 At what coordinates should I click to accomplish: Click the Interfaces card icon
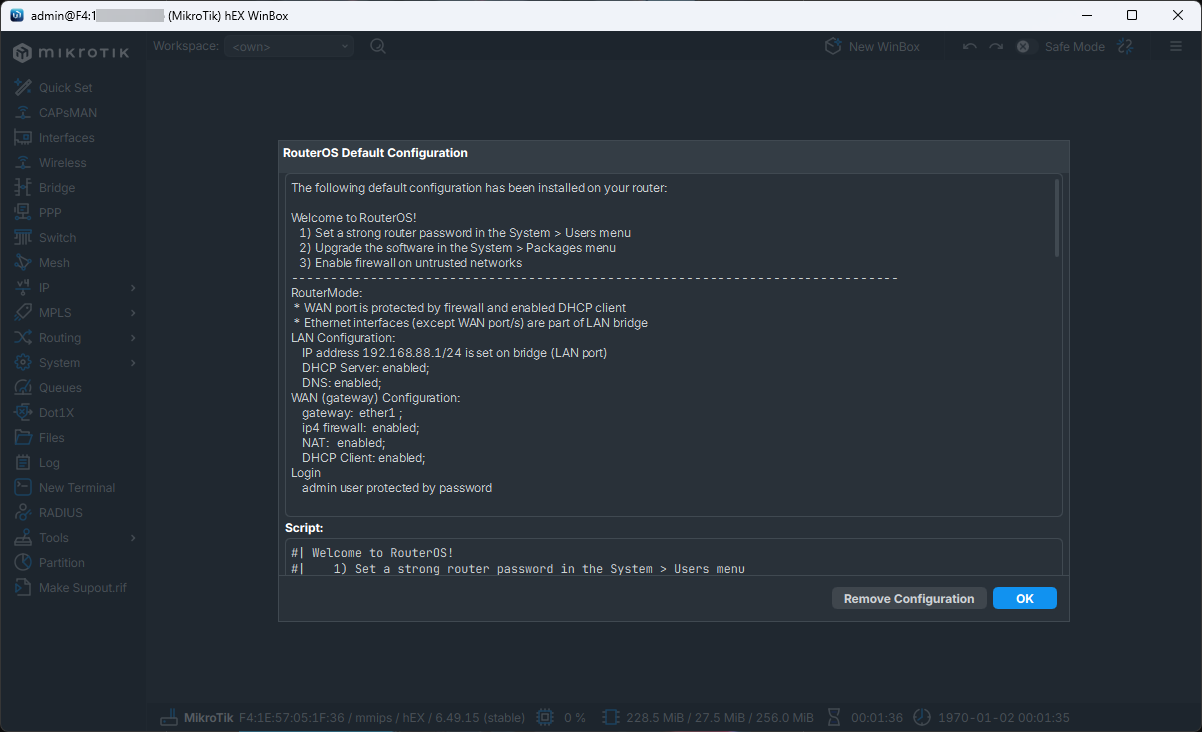23,138
